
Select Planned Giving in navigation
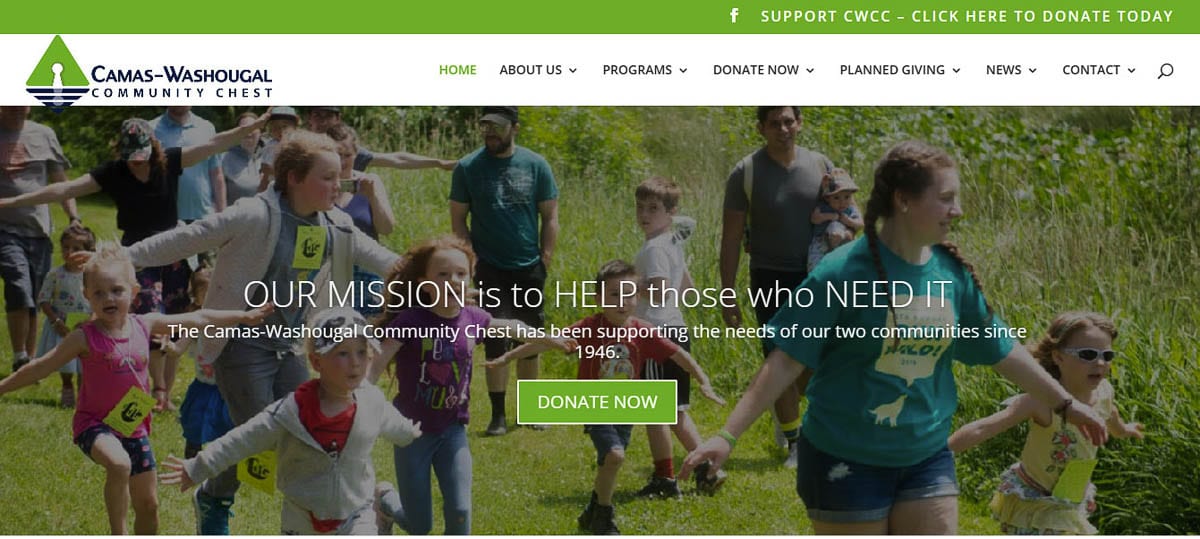pyautogui.click(x=892, y=70)
